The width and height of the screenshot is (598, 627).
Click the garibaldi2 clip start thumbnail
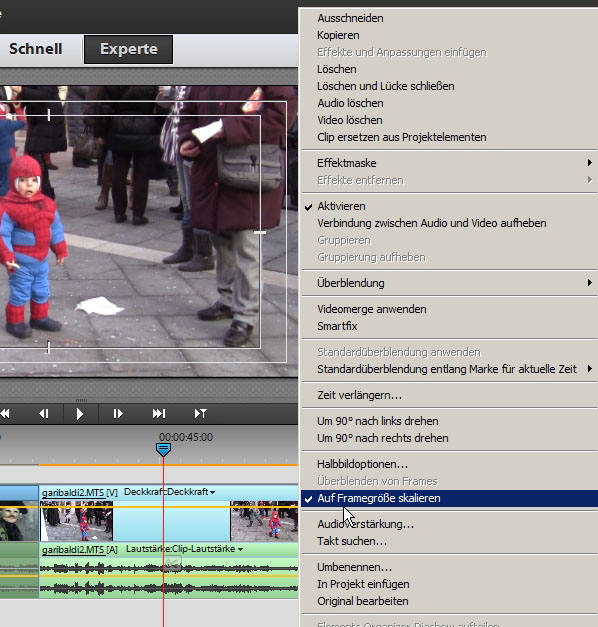coord(76,521)
